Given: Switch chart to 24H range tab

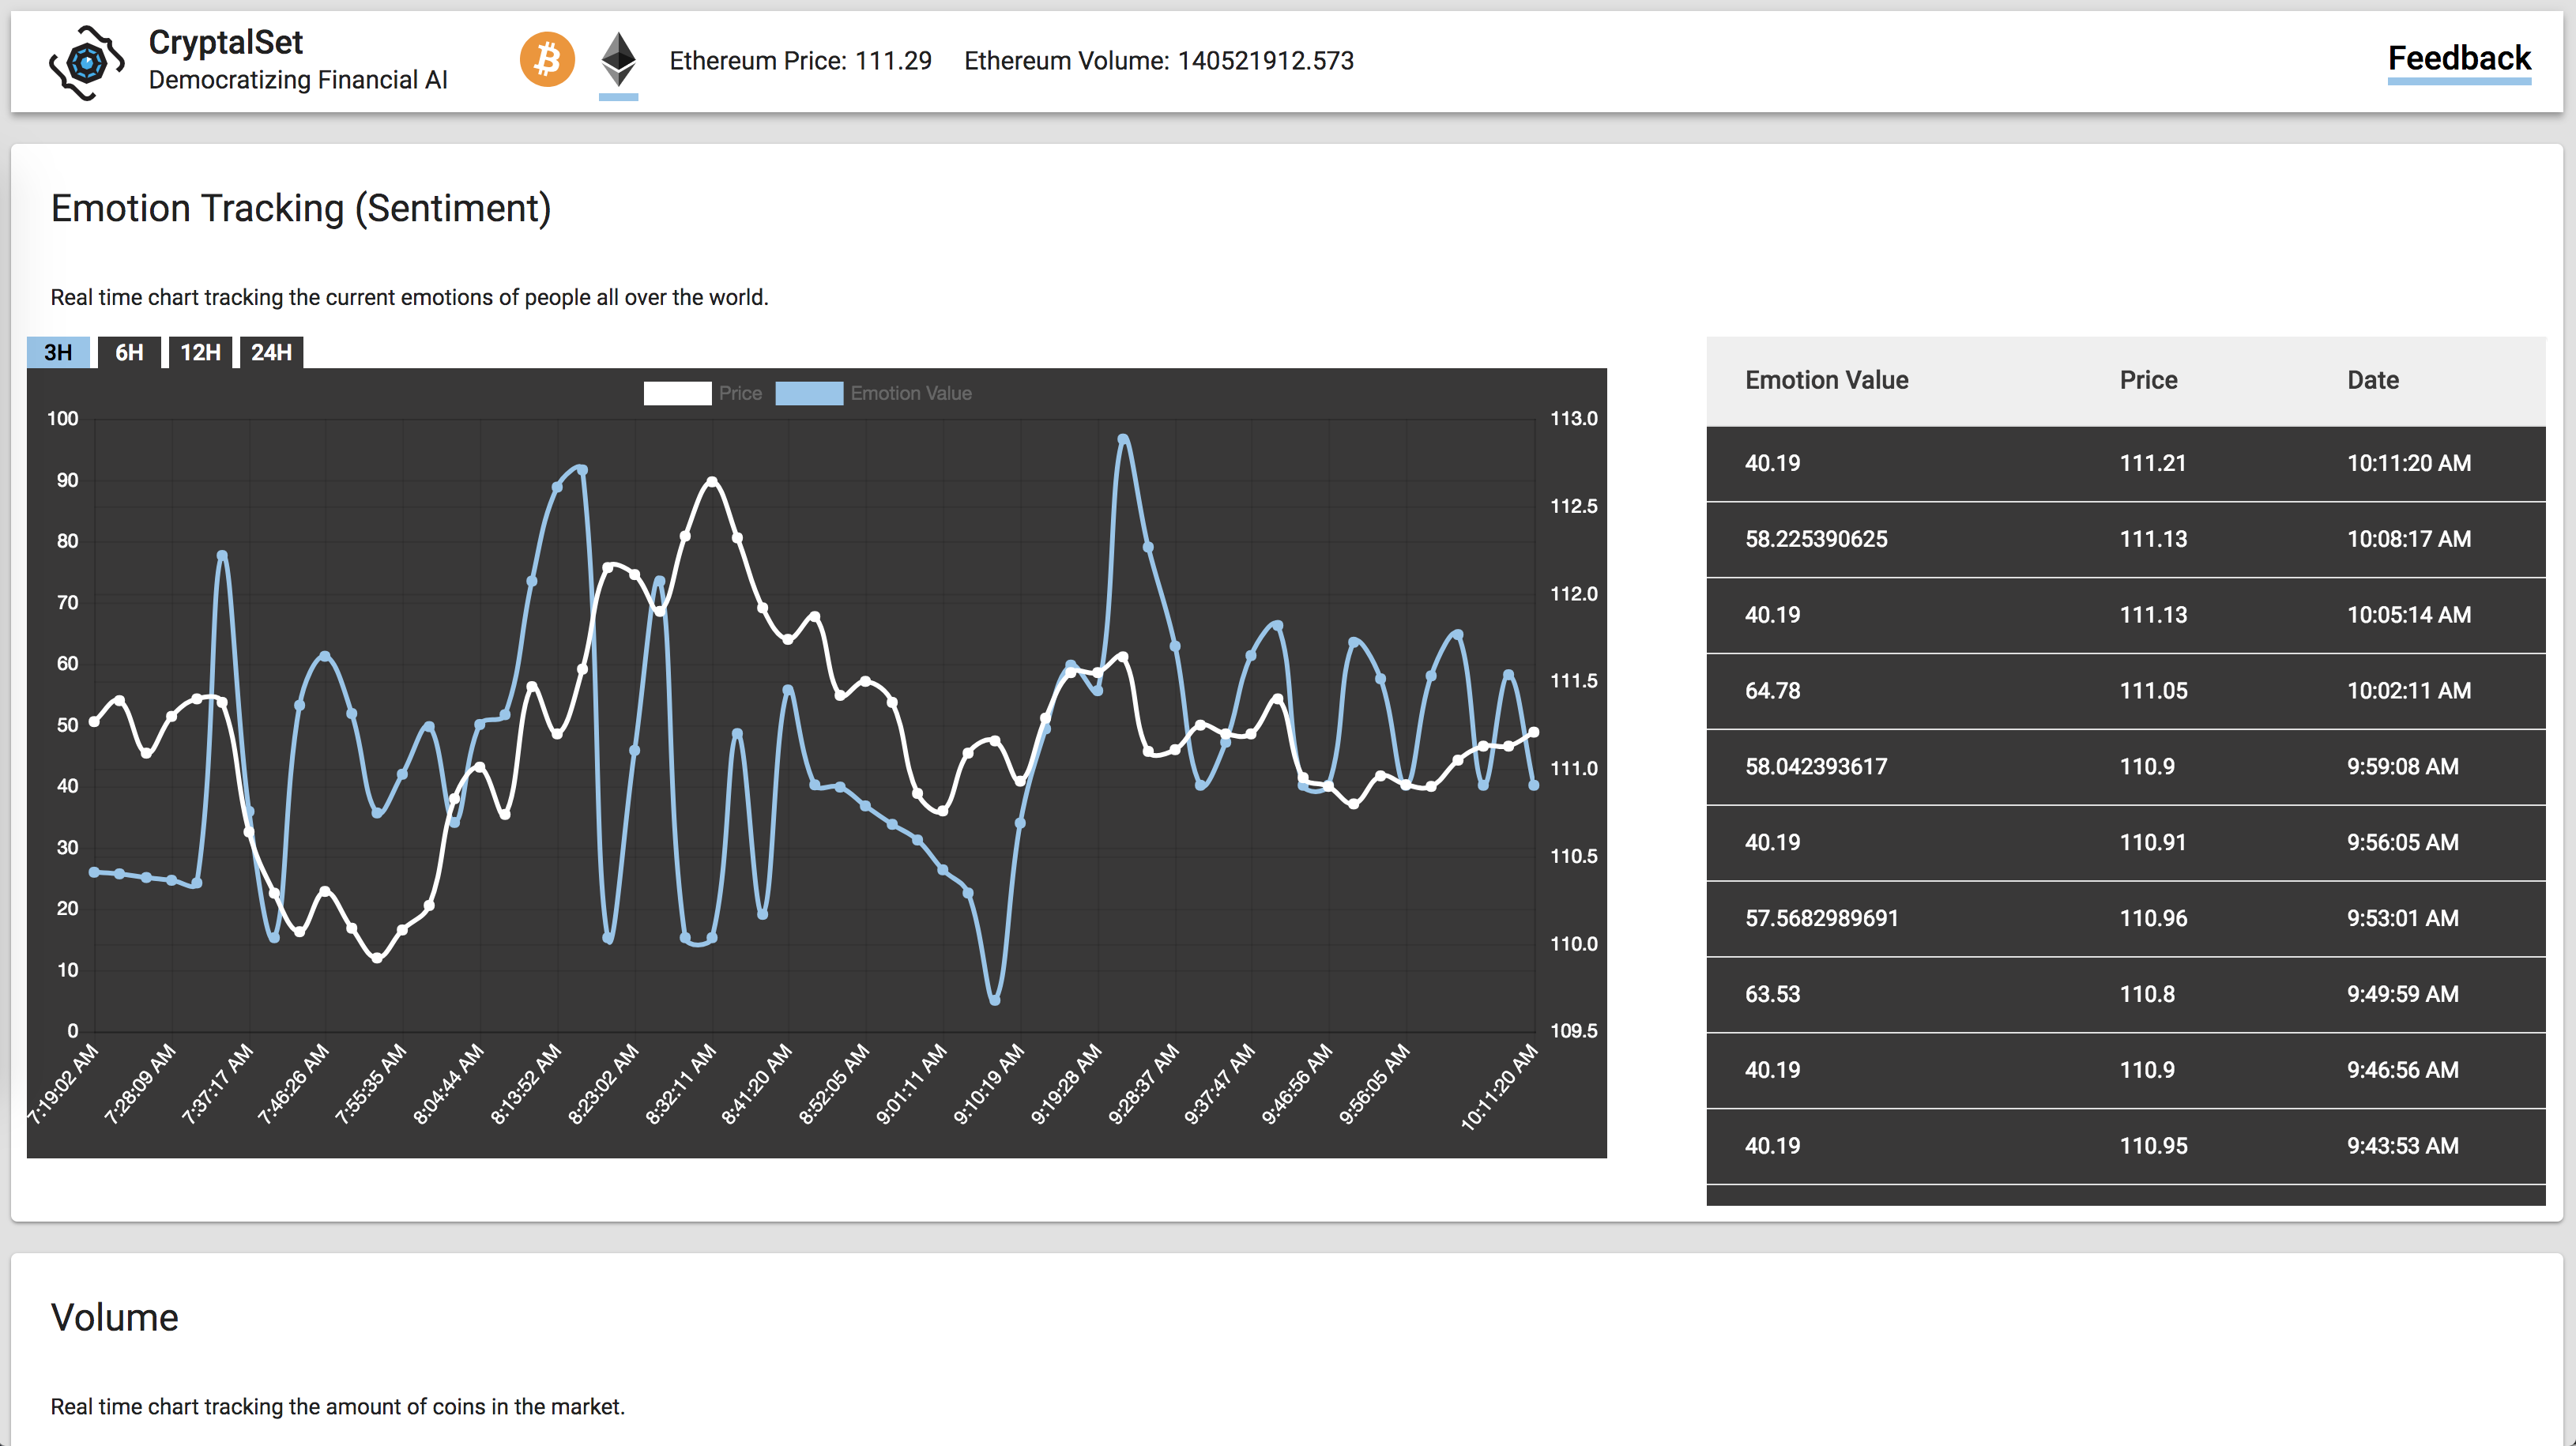Looking at the screenshot, I should (x=271, y=352).
